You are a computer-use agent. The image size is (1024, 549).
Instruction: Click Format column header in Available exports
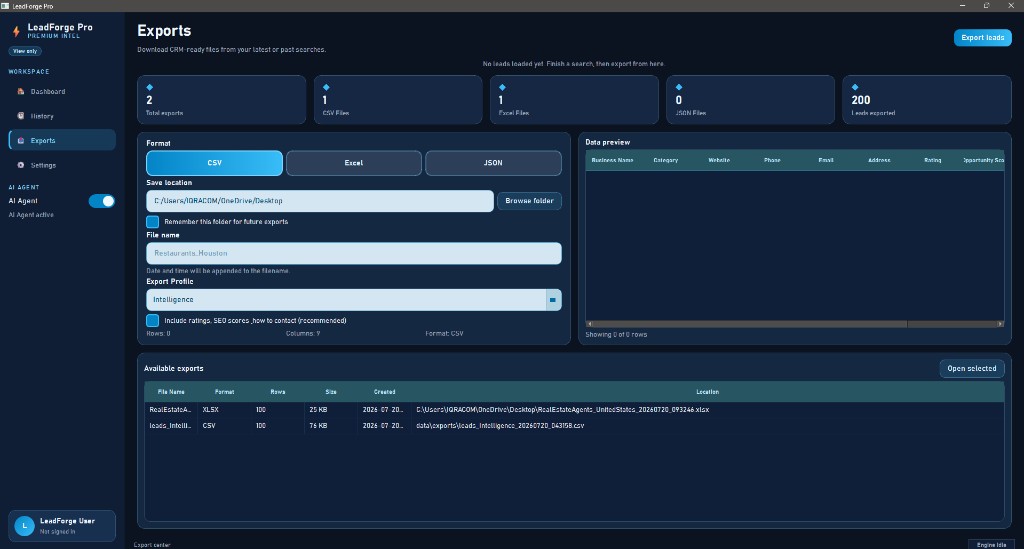224,392
